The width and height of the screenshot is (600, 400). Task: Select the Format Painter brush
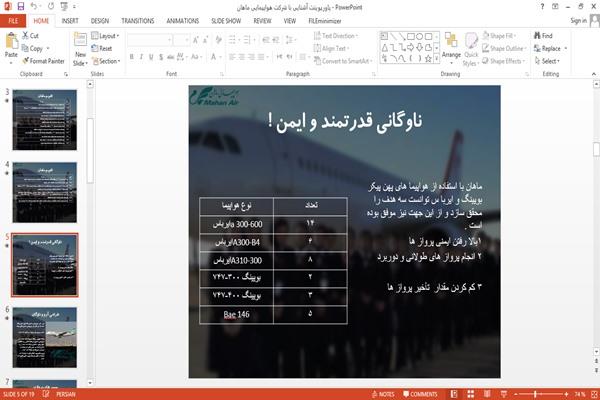pos(26,61)
